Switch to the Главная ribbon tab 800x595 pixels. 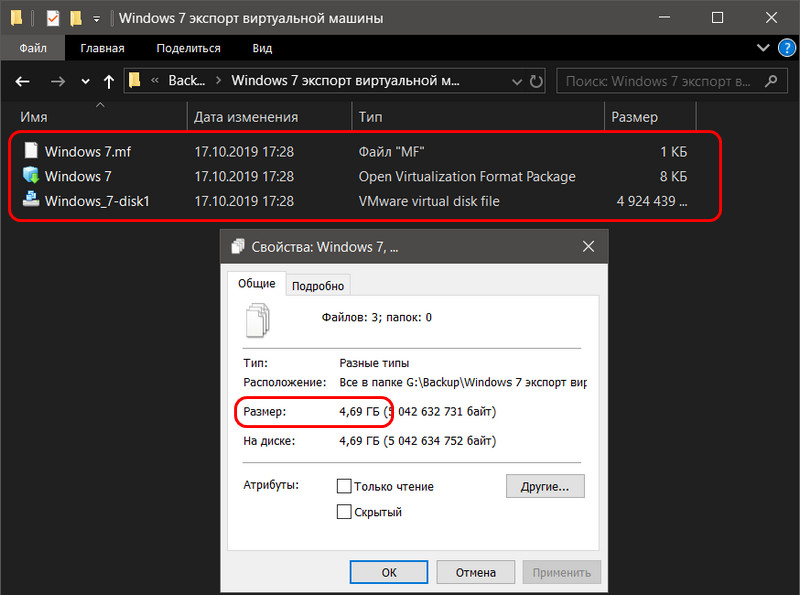pyautogui.click(x=102, y=48)
